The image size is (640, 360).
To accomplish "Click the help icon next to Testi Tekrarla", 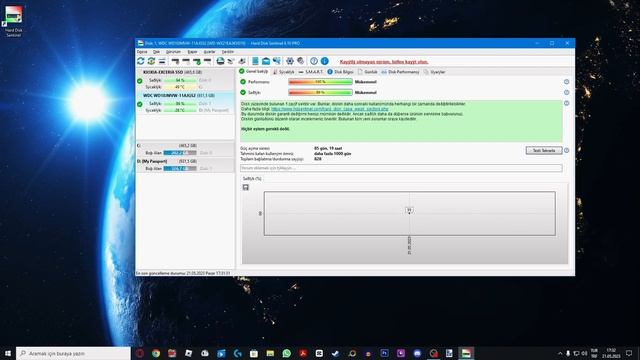I will click(567, 151).
